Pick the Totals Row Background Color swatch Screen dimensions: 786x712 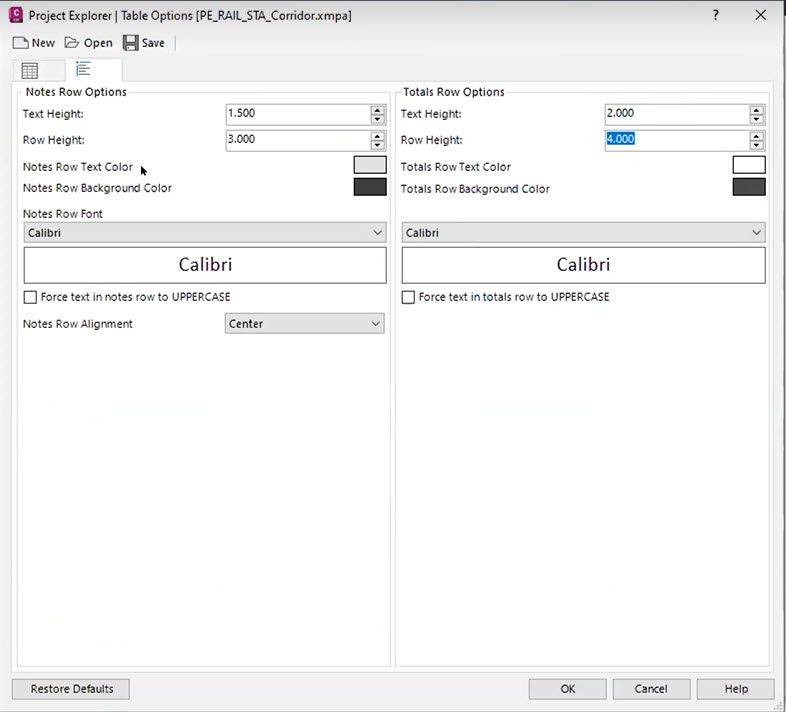pyautogui.click(x=749, y=187)
